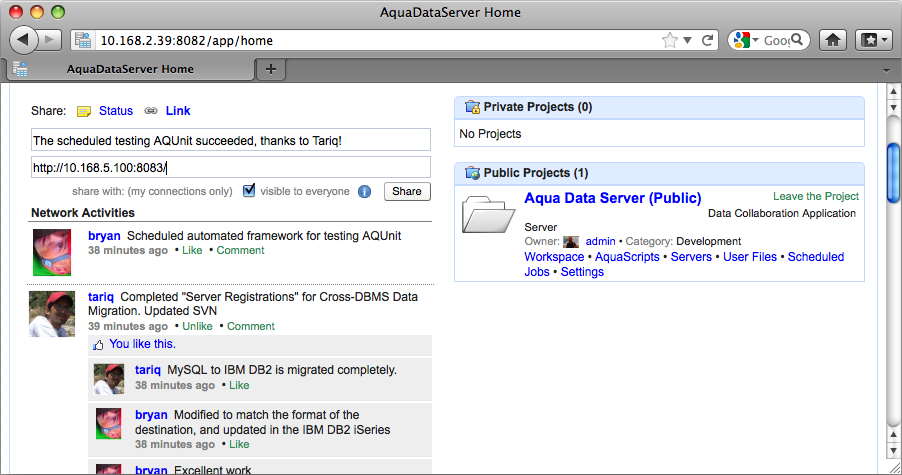
Task: Click the yellow Status note icon
Action: [x=84, y=111]
